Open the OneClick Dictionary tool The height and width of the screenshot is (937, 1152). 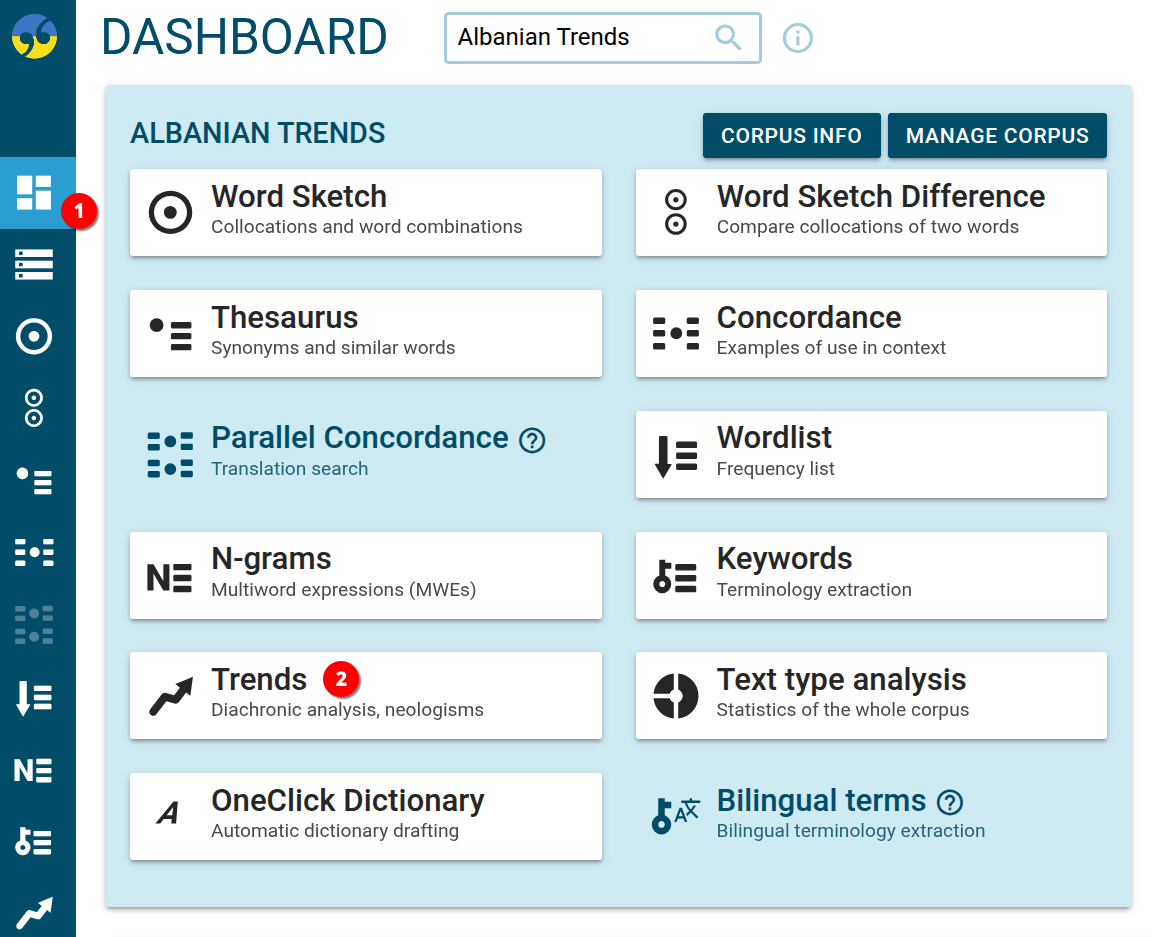(365, 815)
